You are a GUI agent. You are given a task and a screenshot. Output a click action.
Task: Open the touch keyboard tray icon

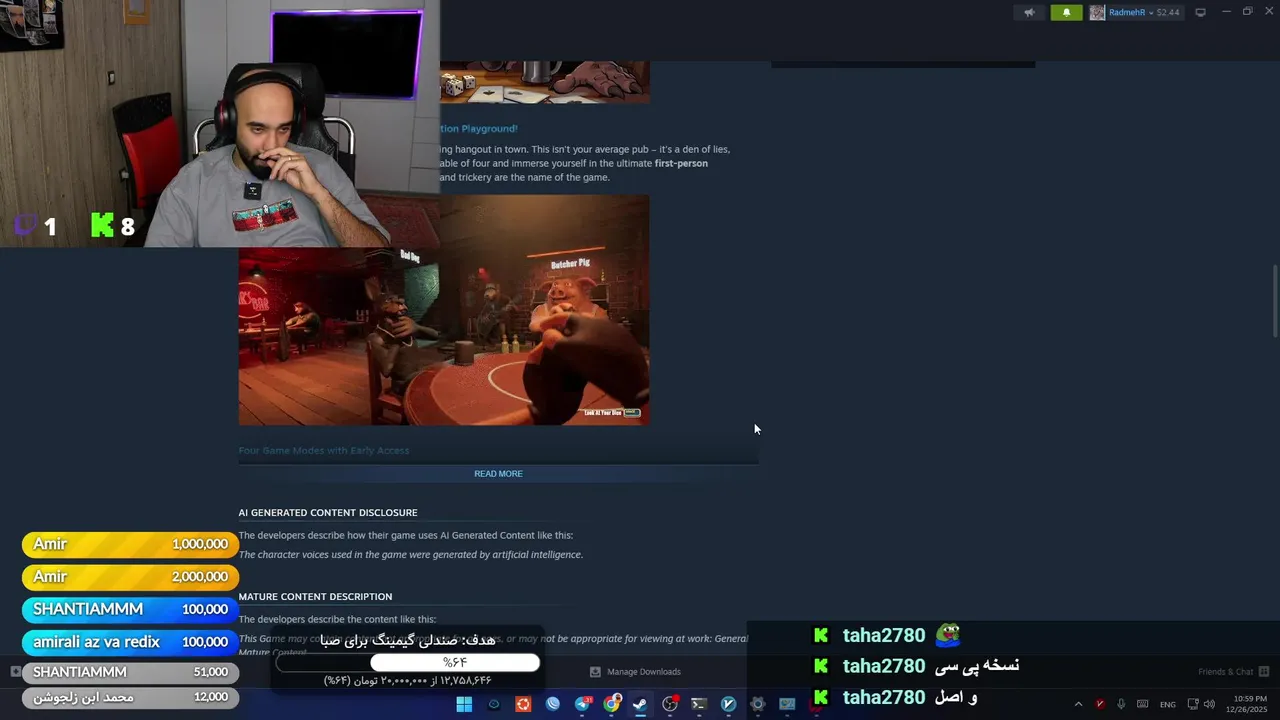point(1142,704)
